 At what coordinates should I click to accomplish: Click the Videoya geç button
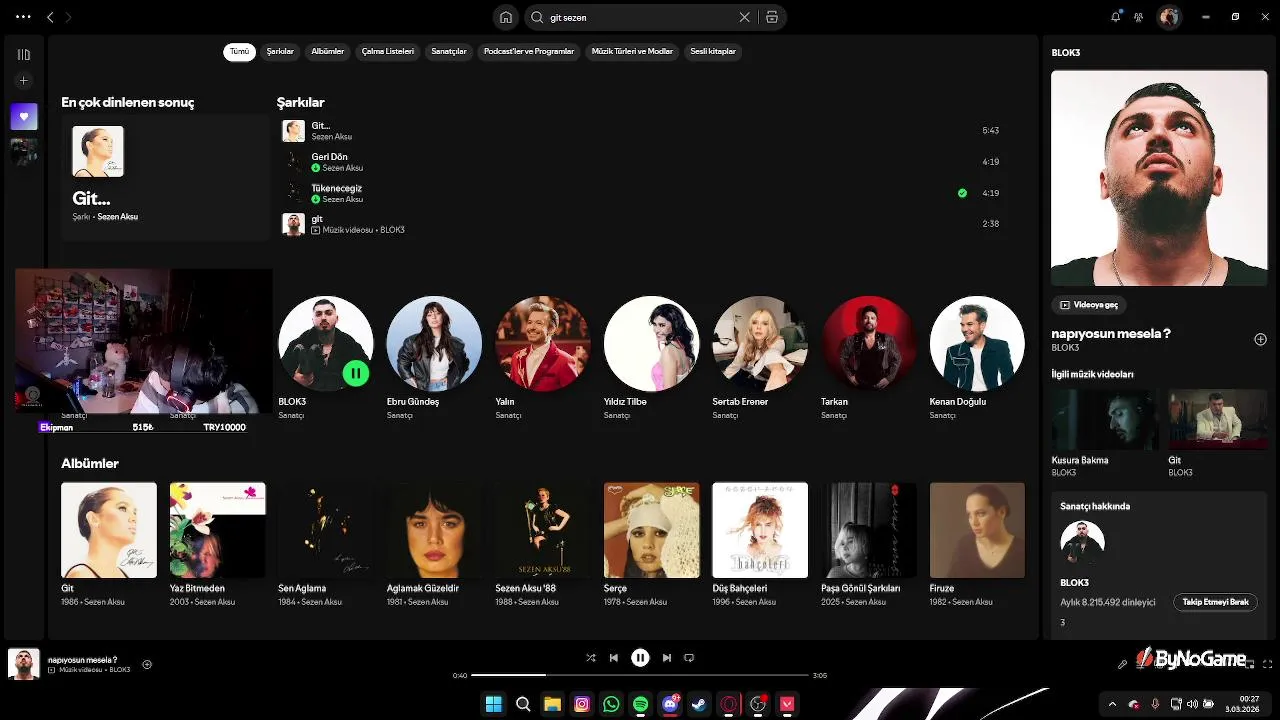coord(1088,305)
